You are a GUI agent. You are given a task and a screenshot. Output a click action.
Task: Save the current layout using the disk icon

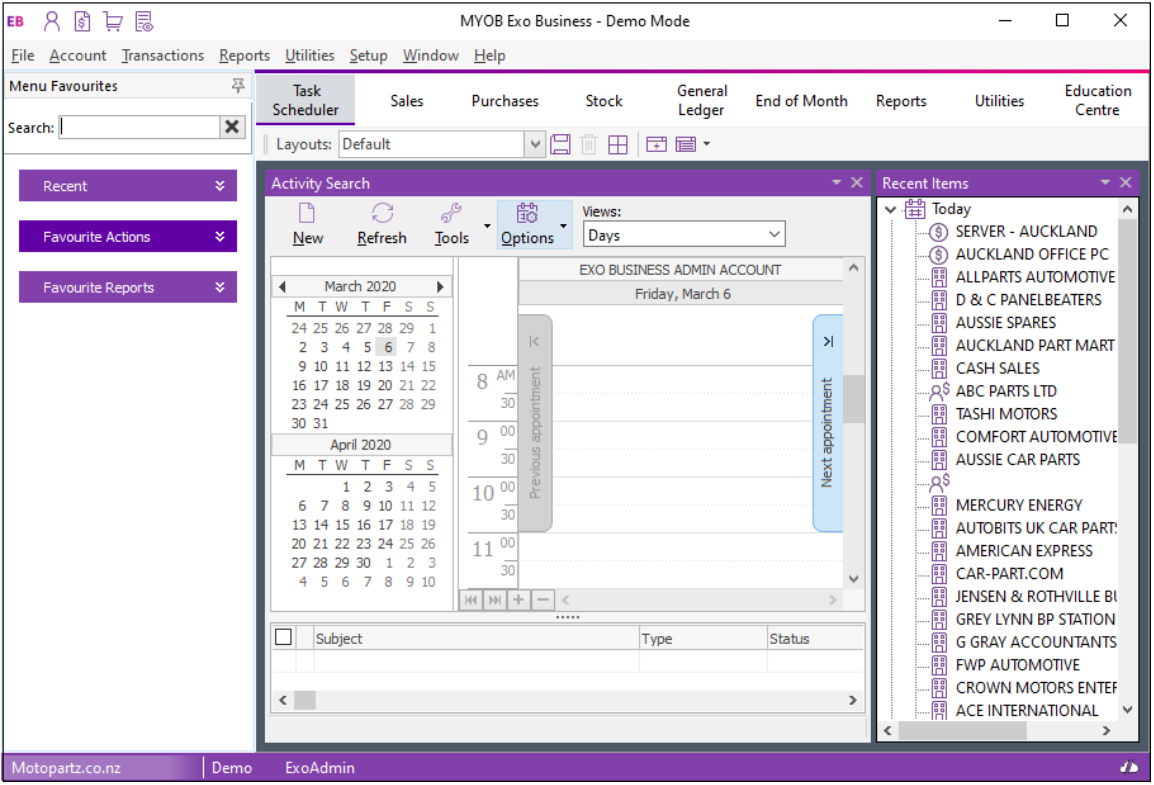pos(559,143)
